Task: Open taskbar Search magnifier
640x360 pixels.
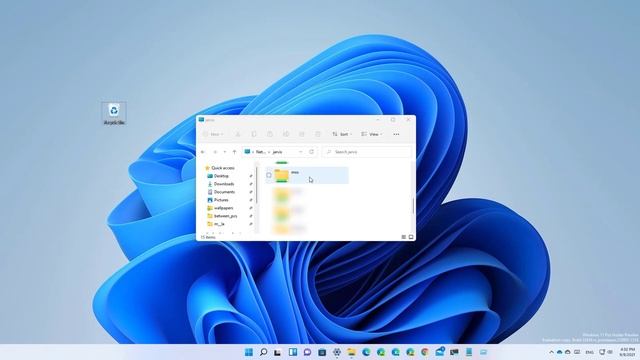Action: [x=263, y=352]
